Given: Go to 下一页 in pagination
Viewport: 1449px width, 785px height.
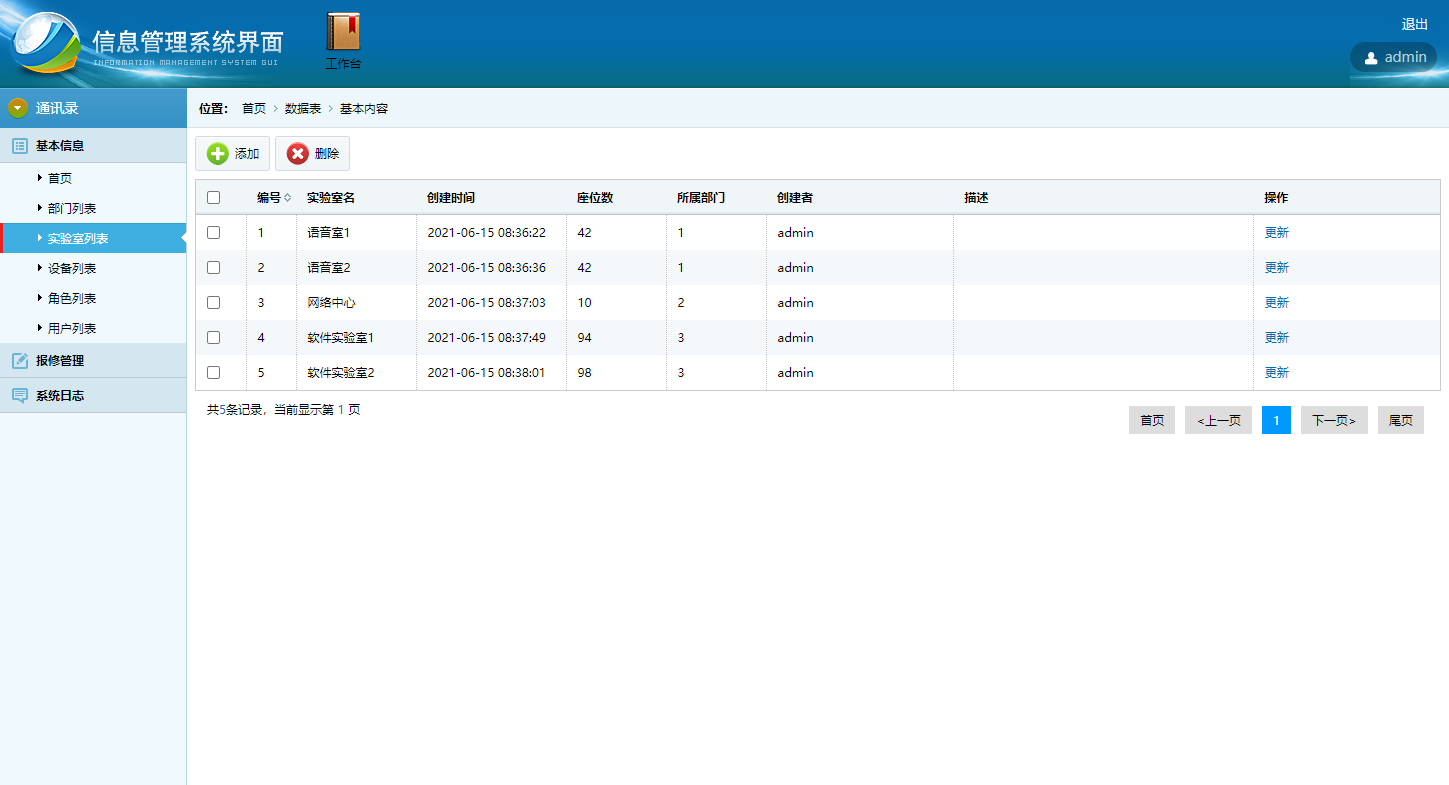Looking at the screenshot, I should [x=1333, y=421].
